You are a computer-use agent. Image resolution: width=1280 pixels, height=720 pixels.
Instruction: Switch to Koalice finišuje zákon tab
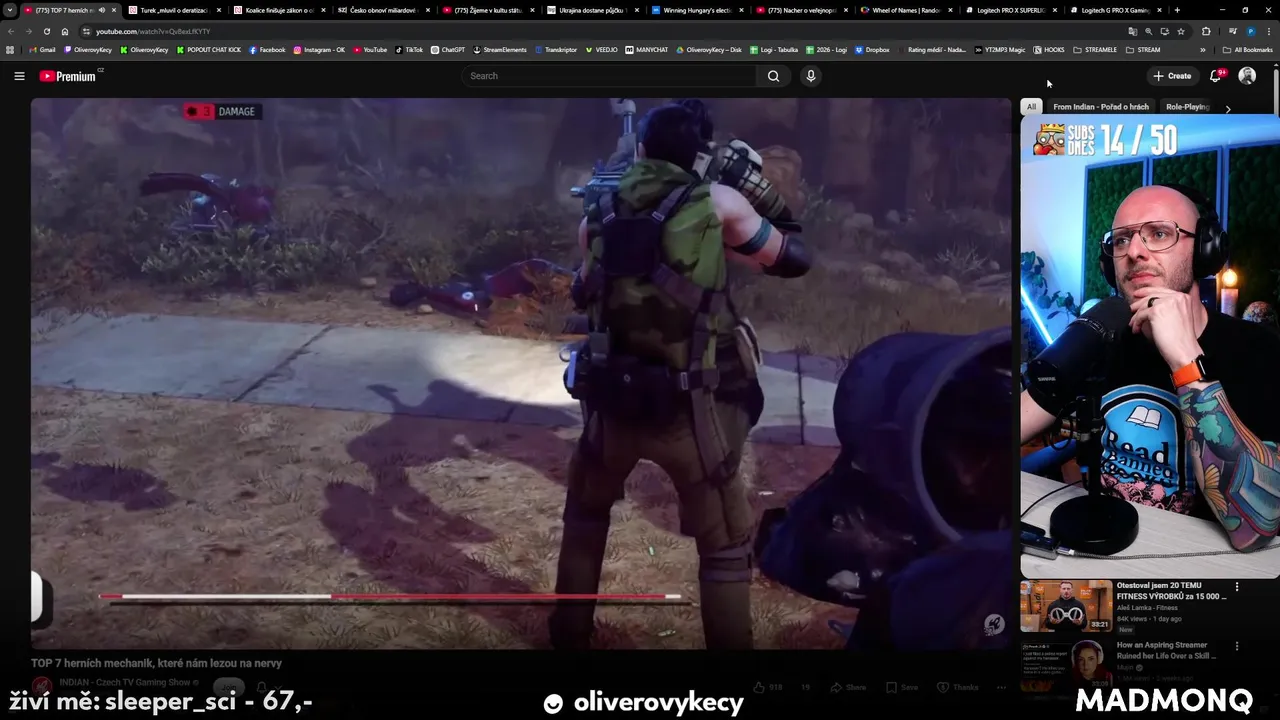278,10
